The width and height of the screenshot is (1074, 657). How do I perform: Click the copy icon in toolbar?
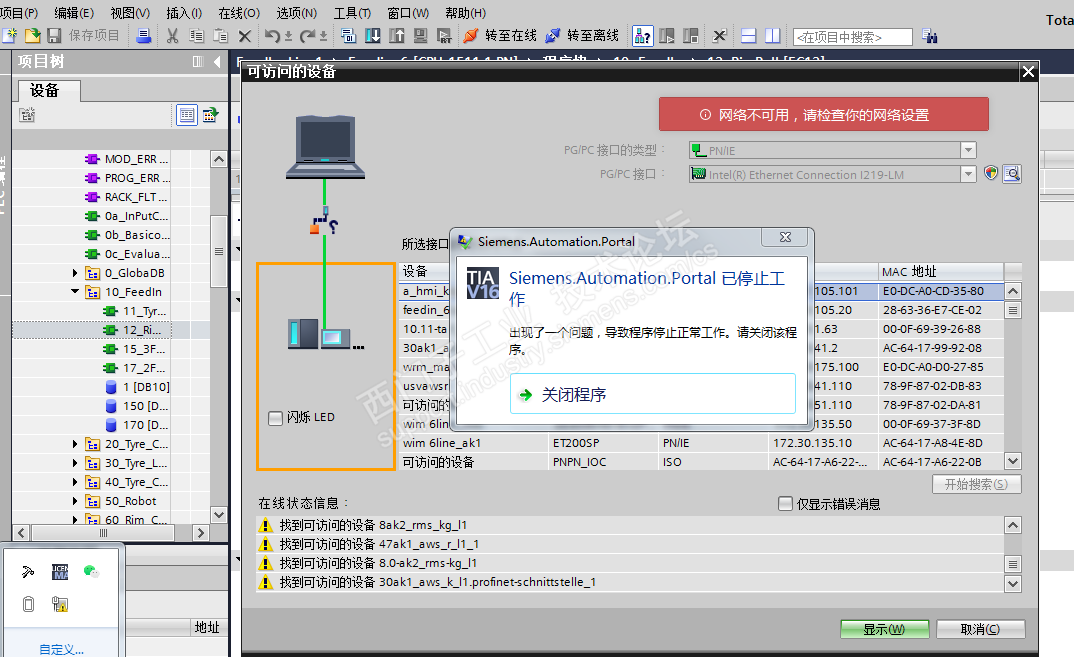coord(197,36)
